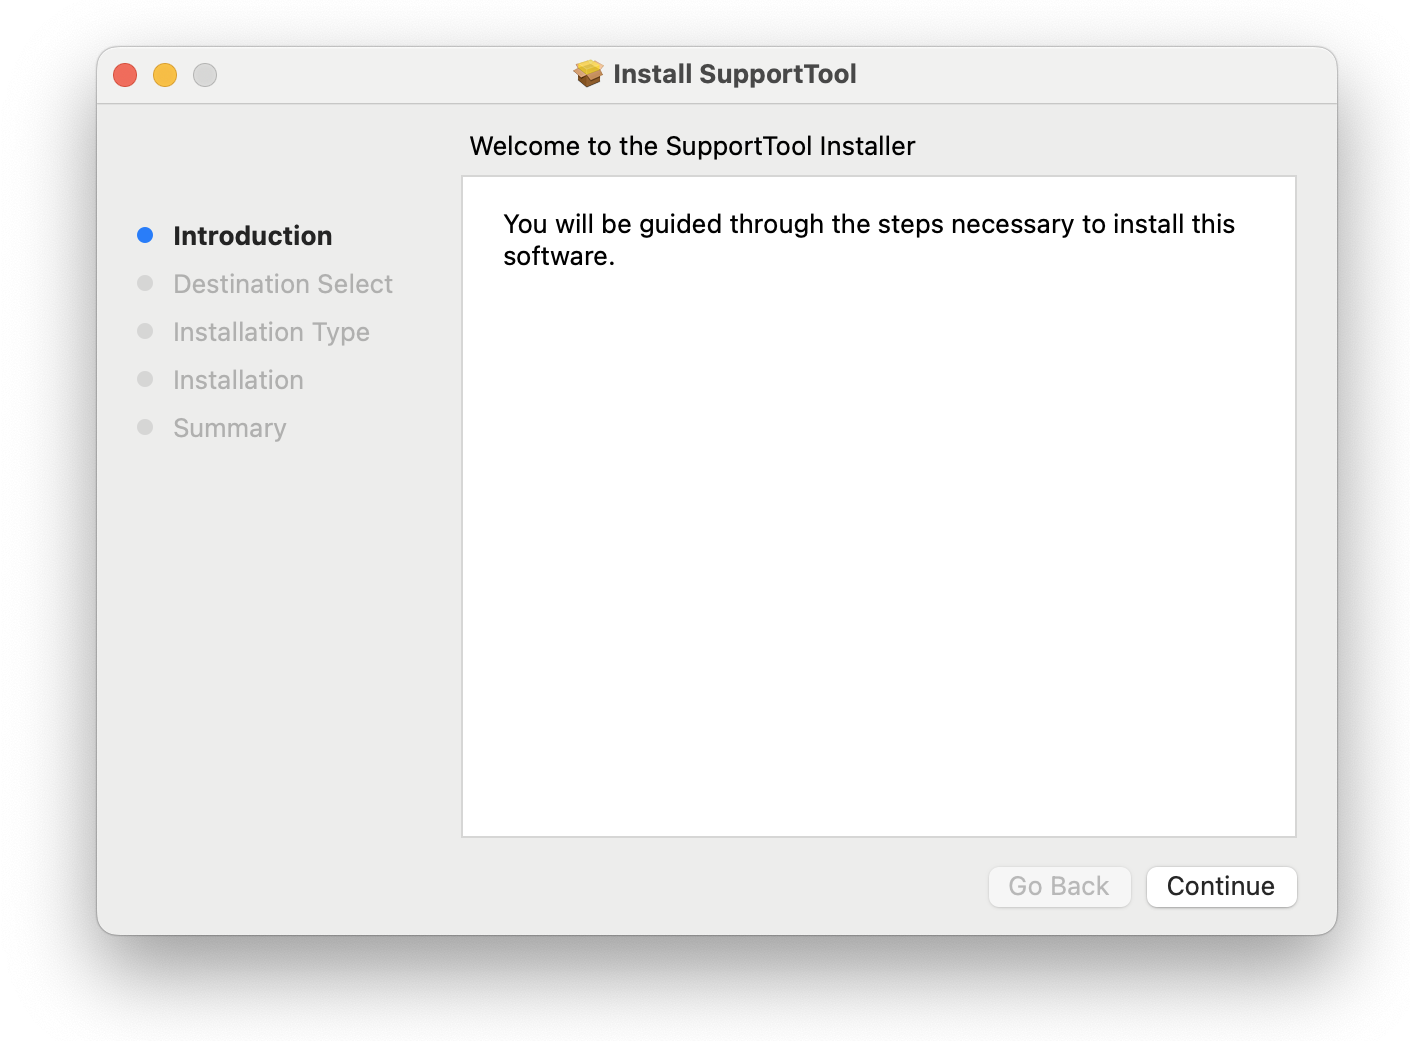Viewport: 1410px width, 1041px height.
Task: Click the white content pane area
Action: tap(878, 550)
